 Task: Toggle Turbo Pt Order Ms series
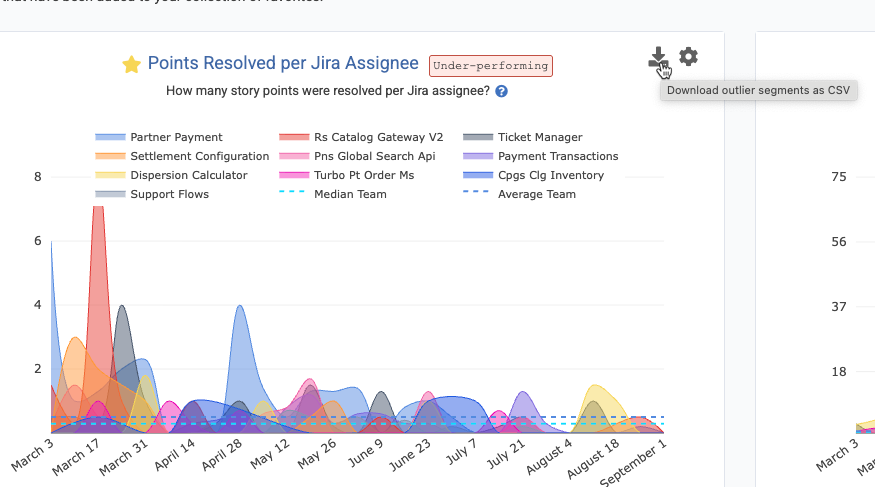pyautogui.click(x=363, y=175)
